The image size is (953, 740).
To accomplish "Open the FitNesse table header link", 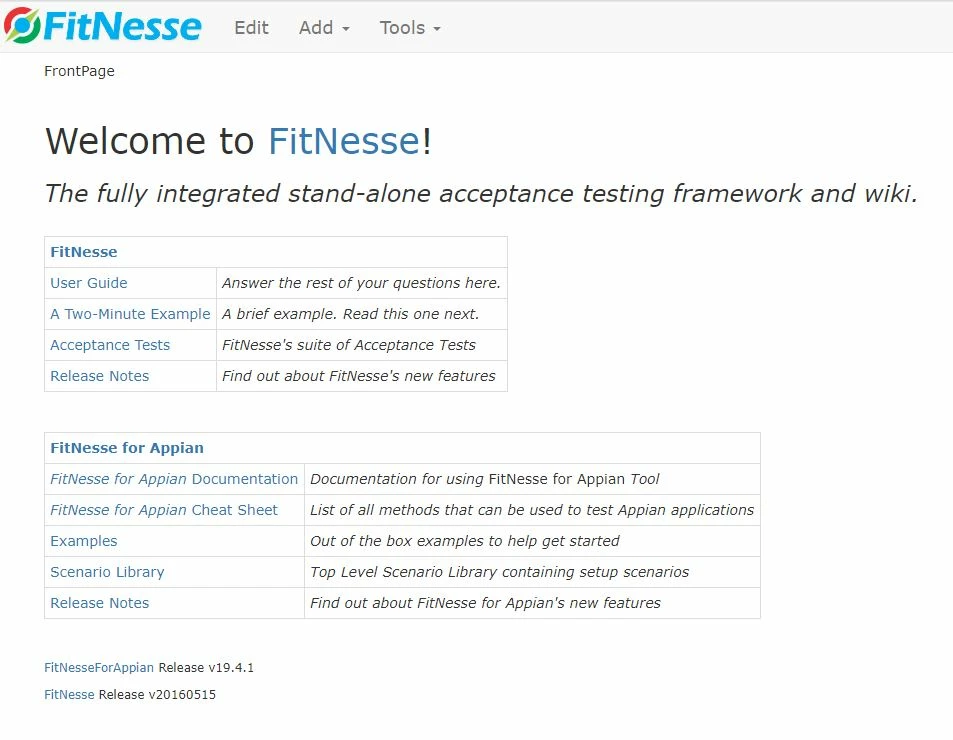I will 84,252.
